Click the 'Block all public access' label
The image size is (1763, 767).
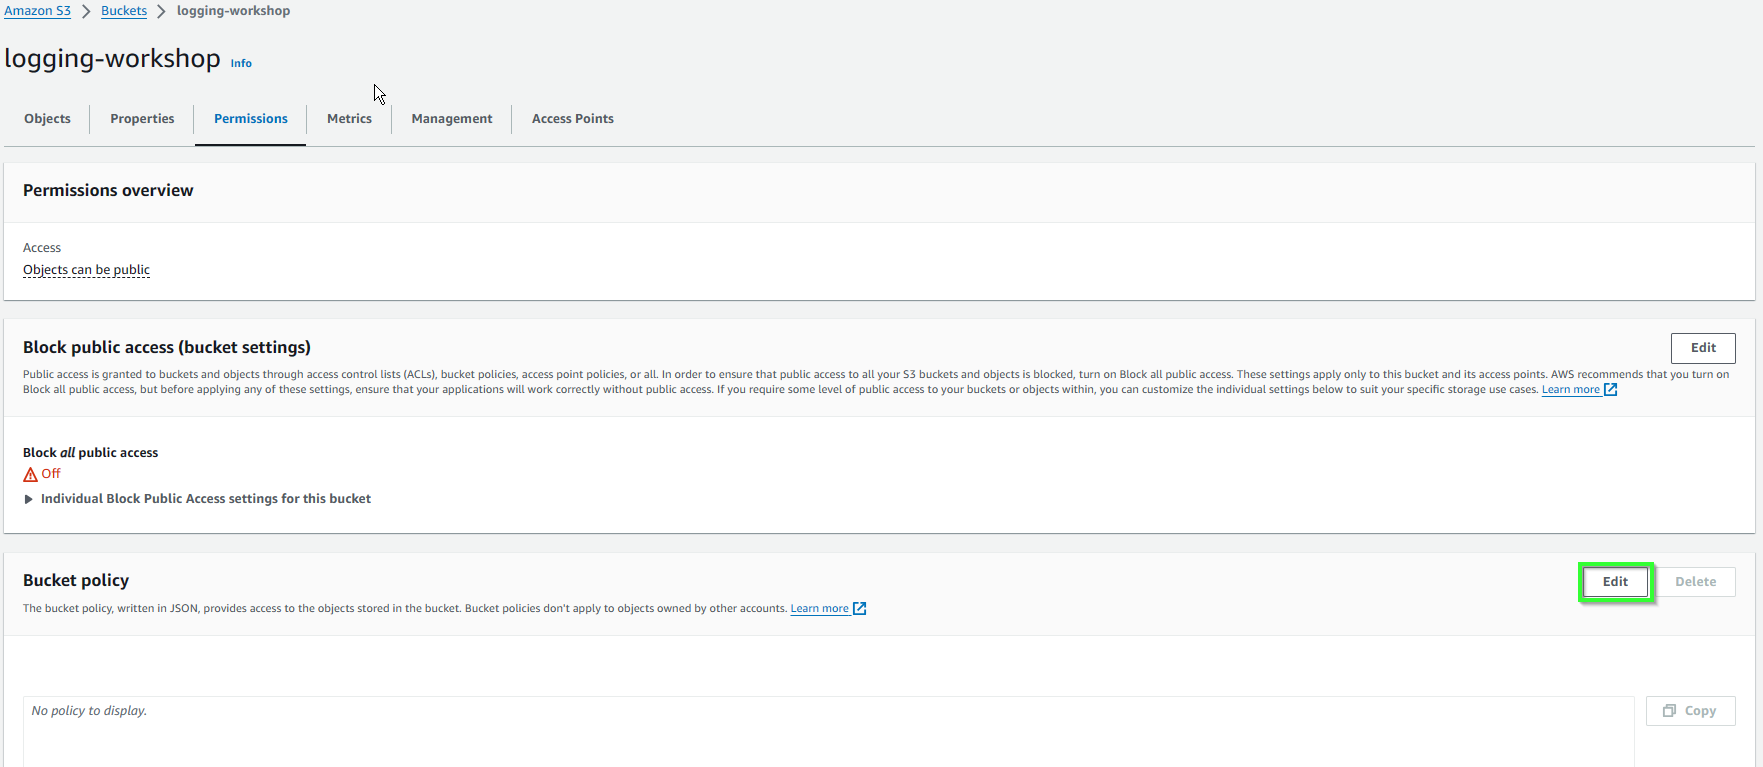click(91, 453)
